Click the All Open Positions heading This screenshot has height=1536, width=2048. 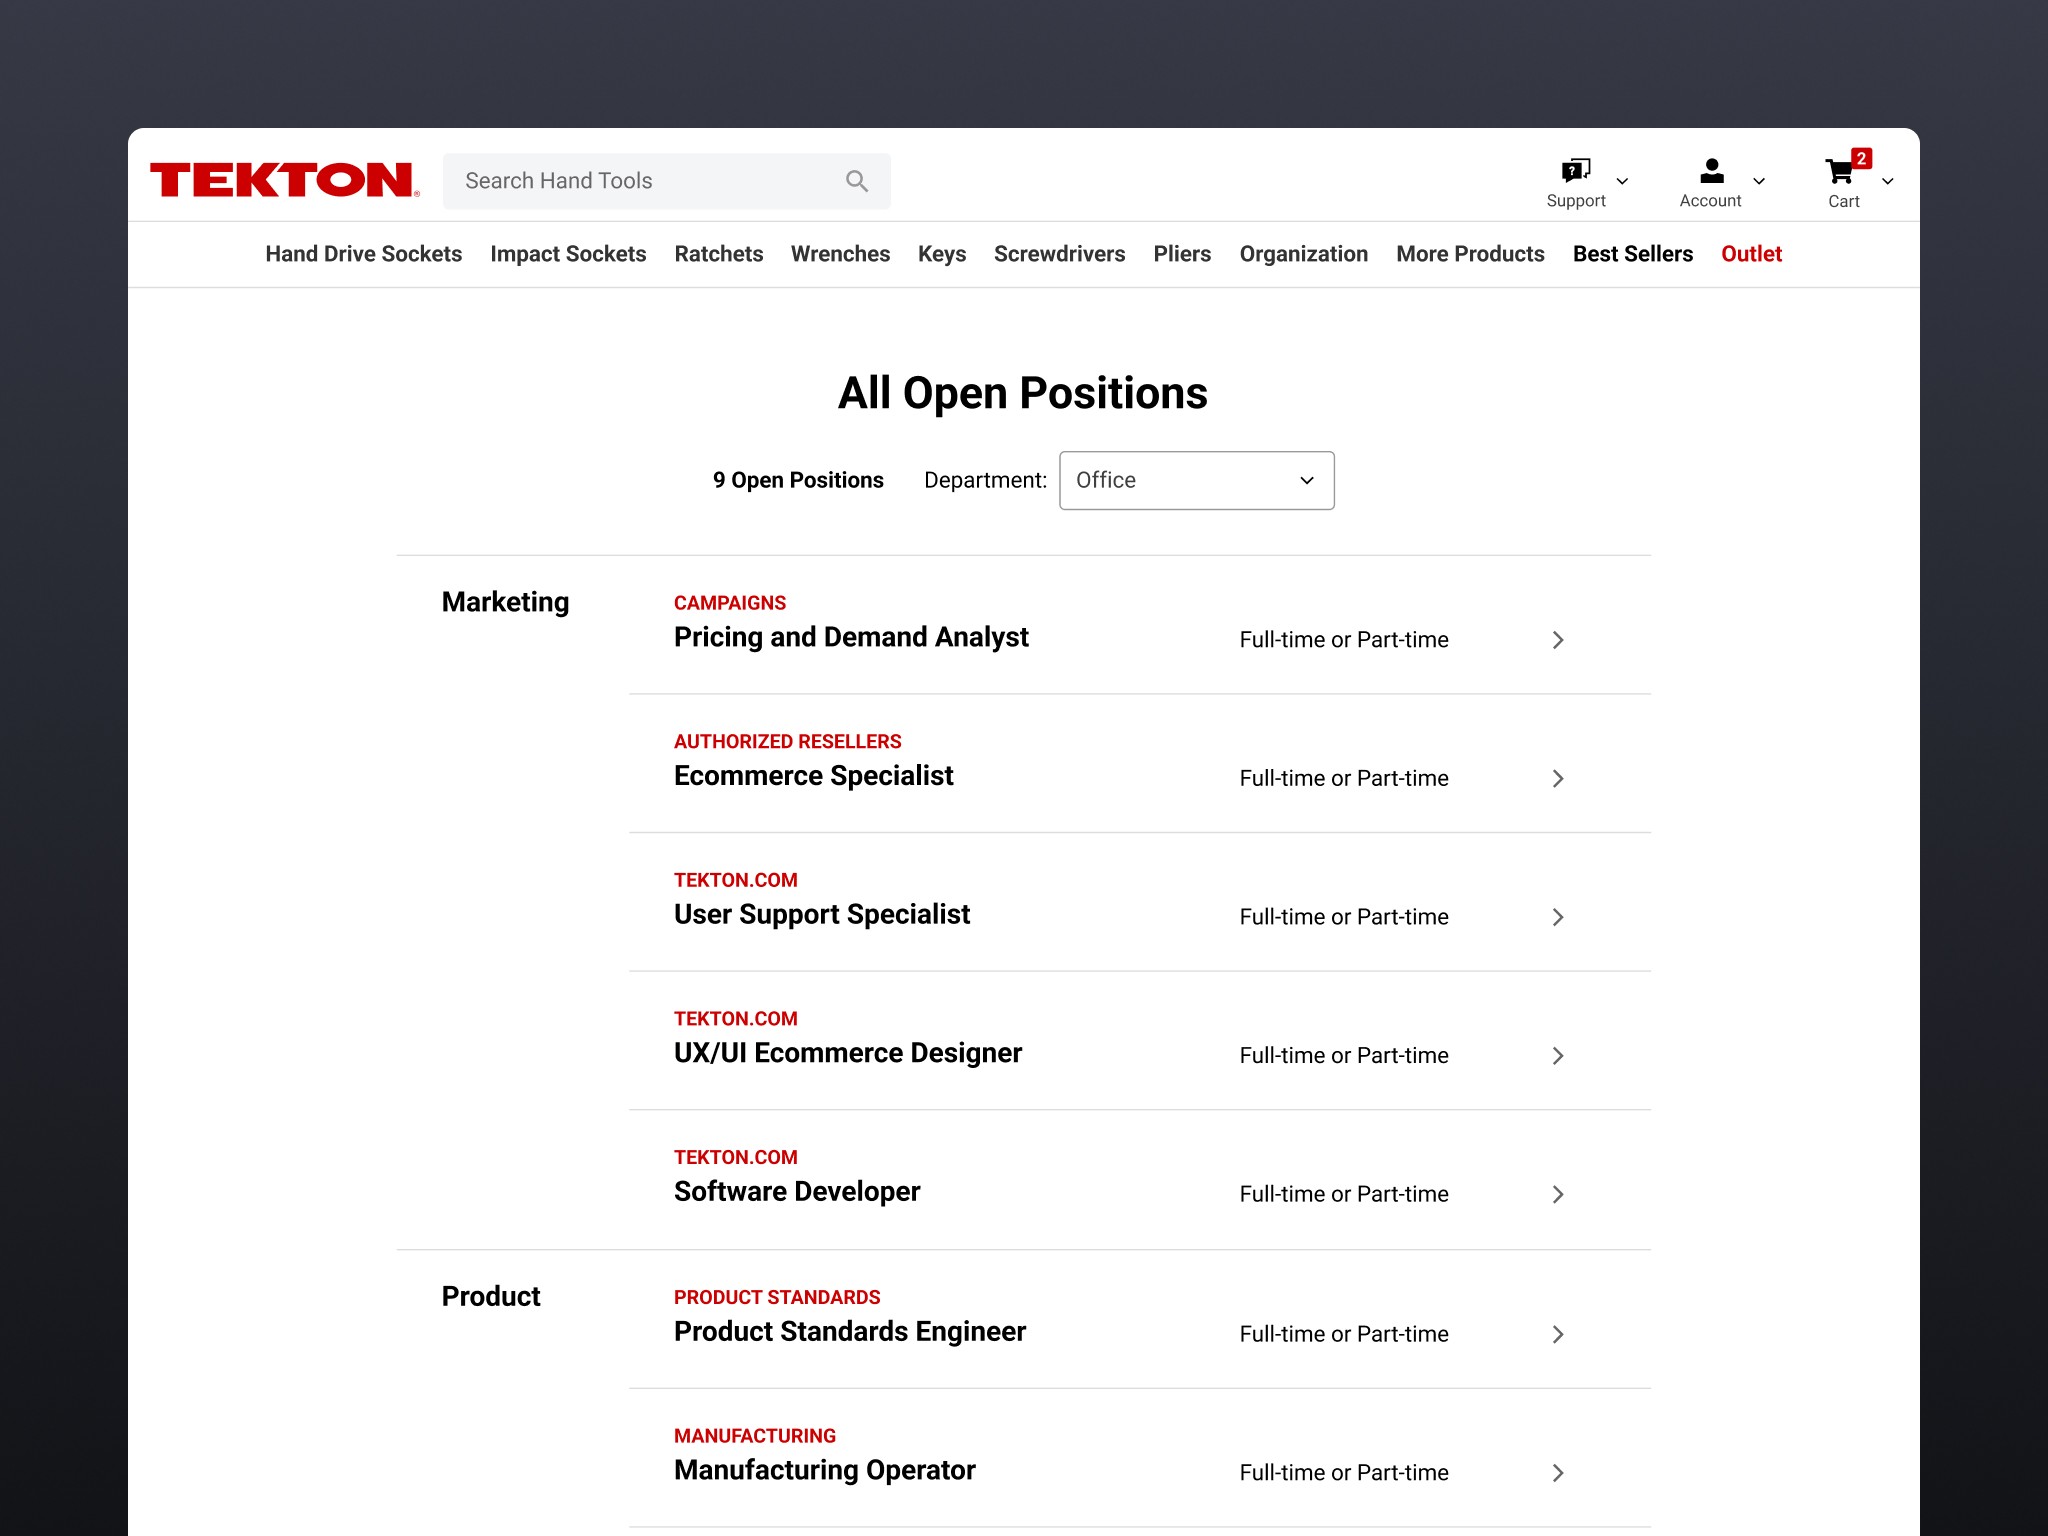coord(1023,393)
